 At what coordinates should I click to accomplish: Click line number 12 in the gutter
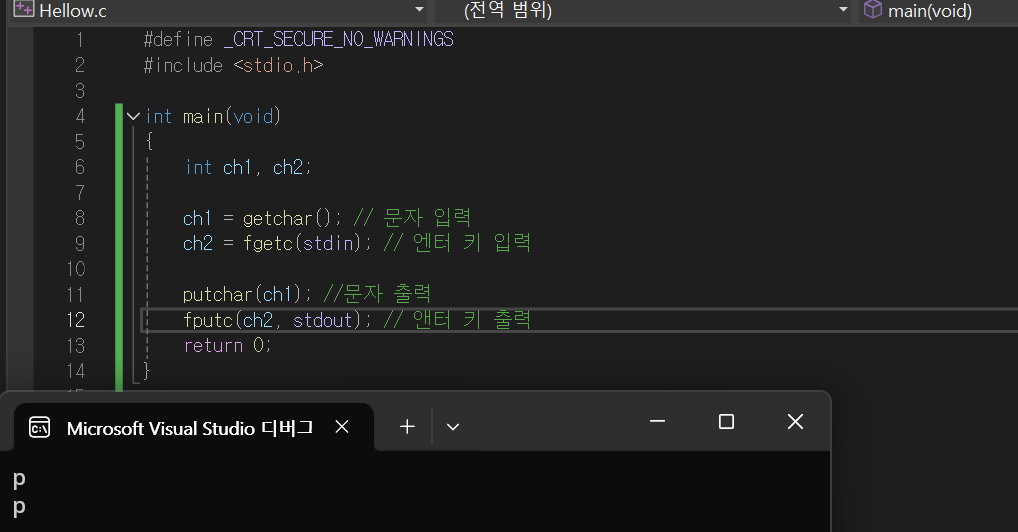click(x=76, y=320)
